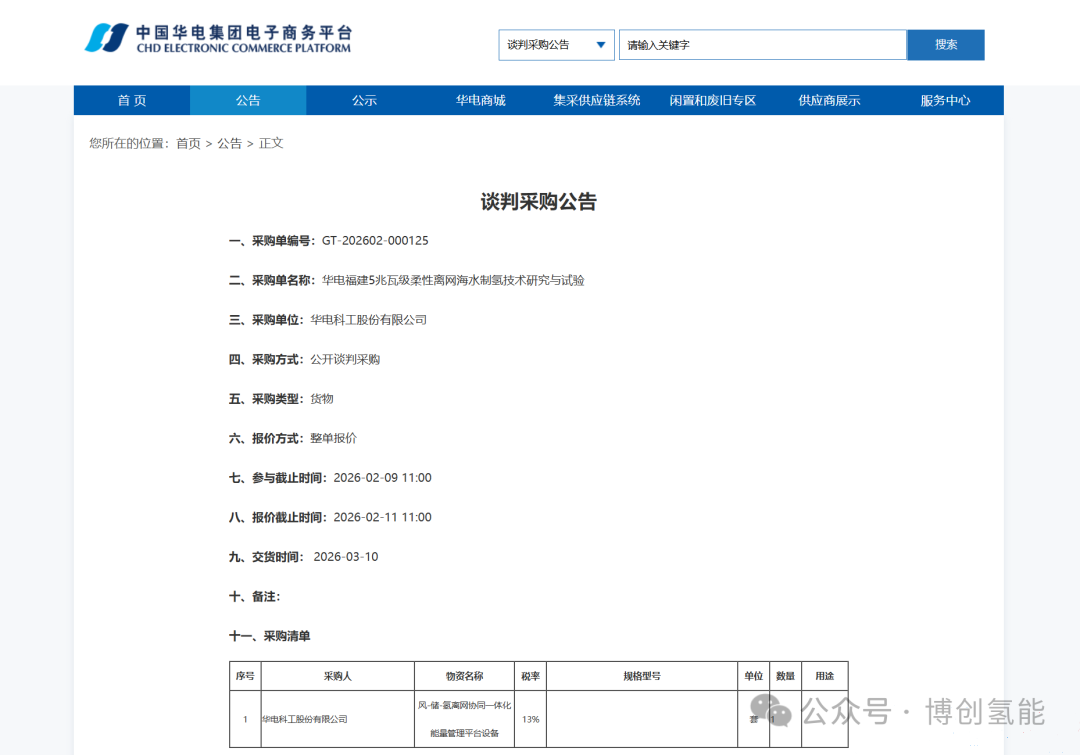Open 公告 from the breadcrumb trail
This screenshot has height=755, width=1080.
coord(230,143)
